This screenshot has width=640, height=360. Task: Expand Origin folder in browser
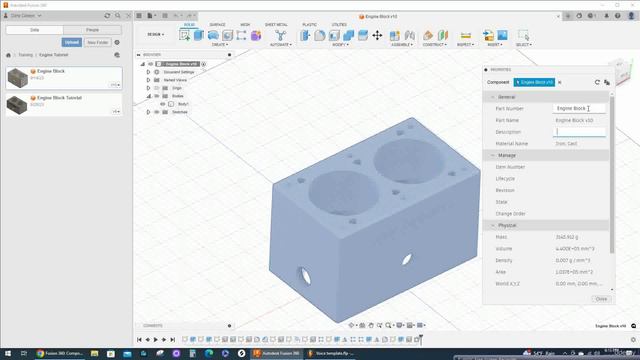coord(149,88)
